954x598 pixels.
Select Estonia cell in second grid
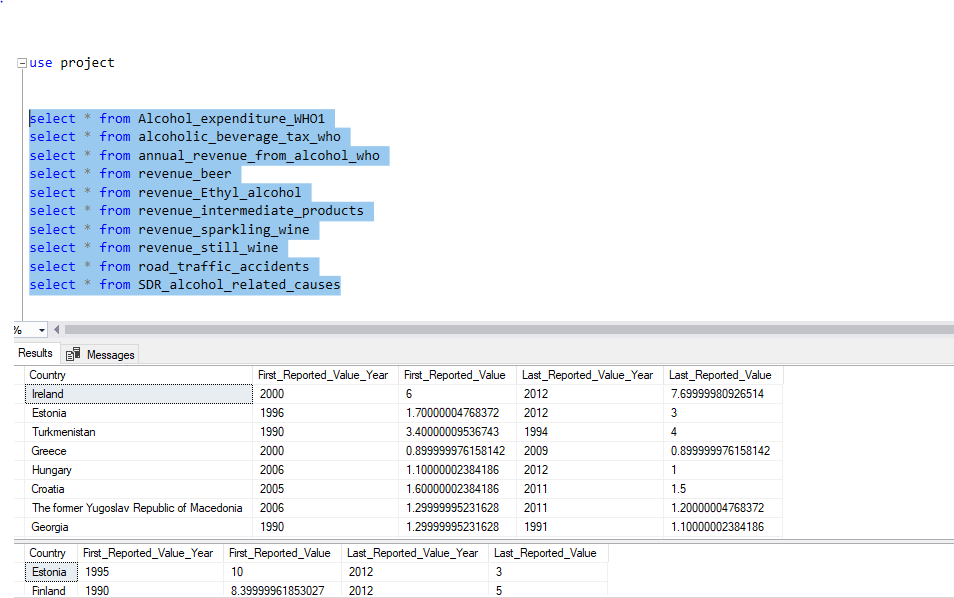[x=51, y=572]
